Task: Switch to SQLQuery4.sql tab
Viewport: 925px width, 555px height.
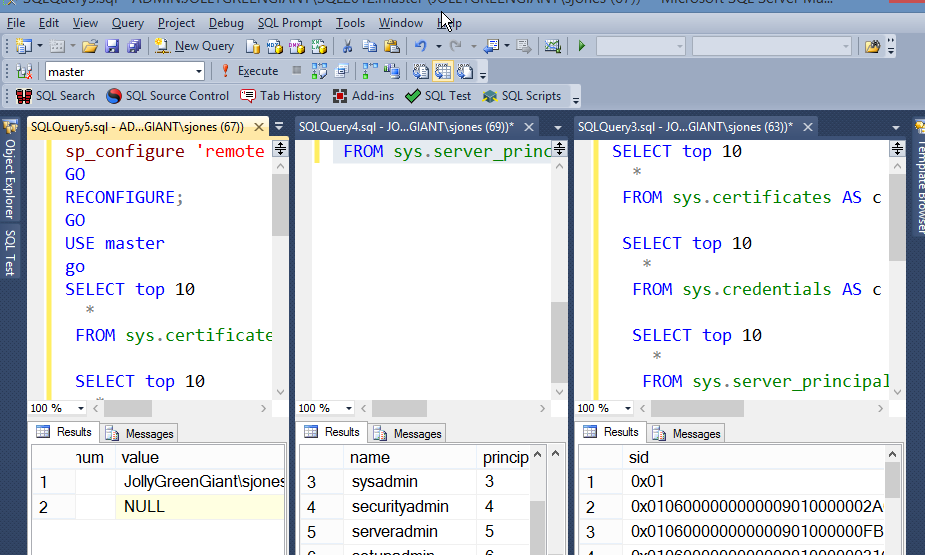Action: tap(406, 127)
